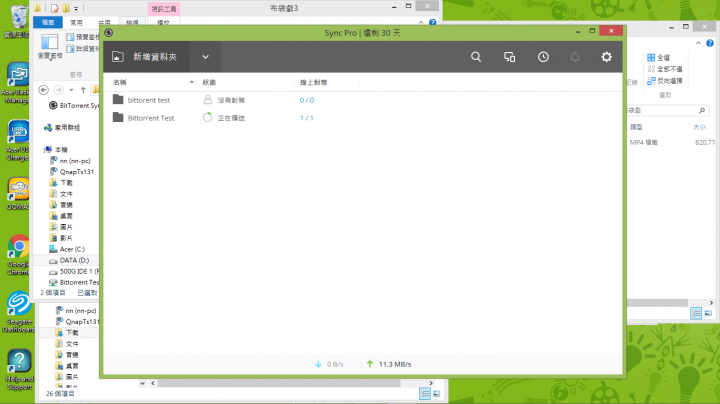Click the 0 B/s download speed indicator
720x404 pixels.
click(329, 364)
